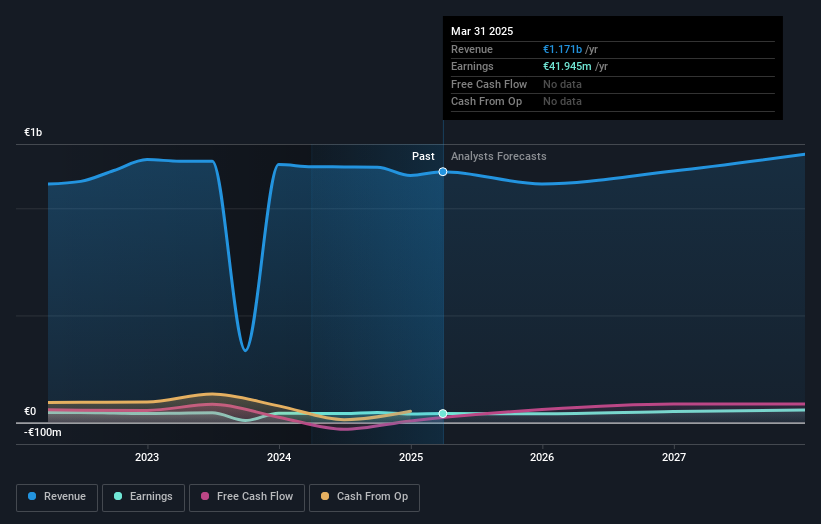The height and width of the screenshot is (524, 821).
Task: Click the Free Cash Flow row in tooltip
Action: [x=613, y=84]
